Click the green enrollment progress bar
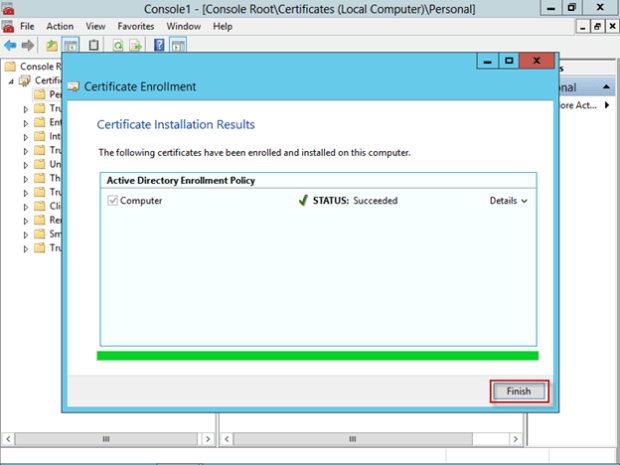 click(x=317, y=355)
